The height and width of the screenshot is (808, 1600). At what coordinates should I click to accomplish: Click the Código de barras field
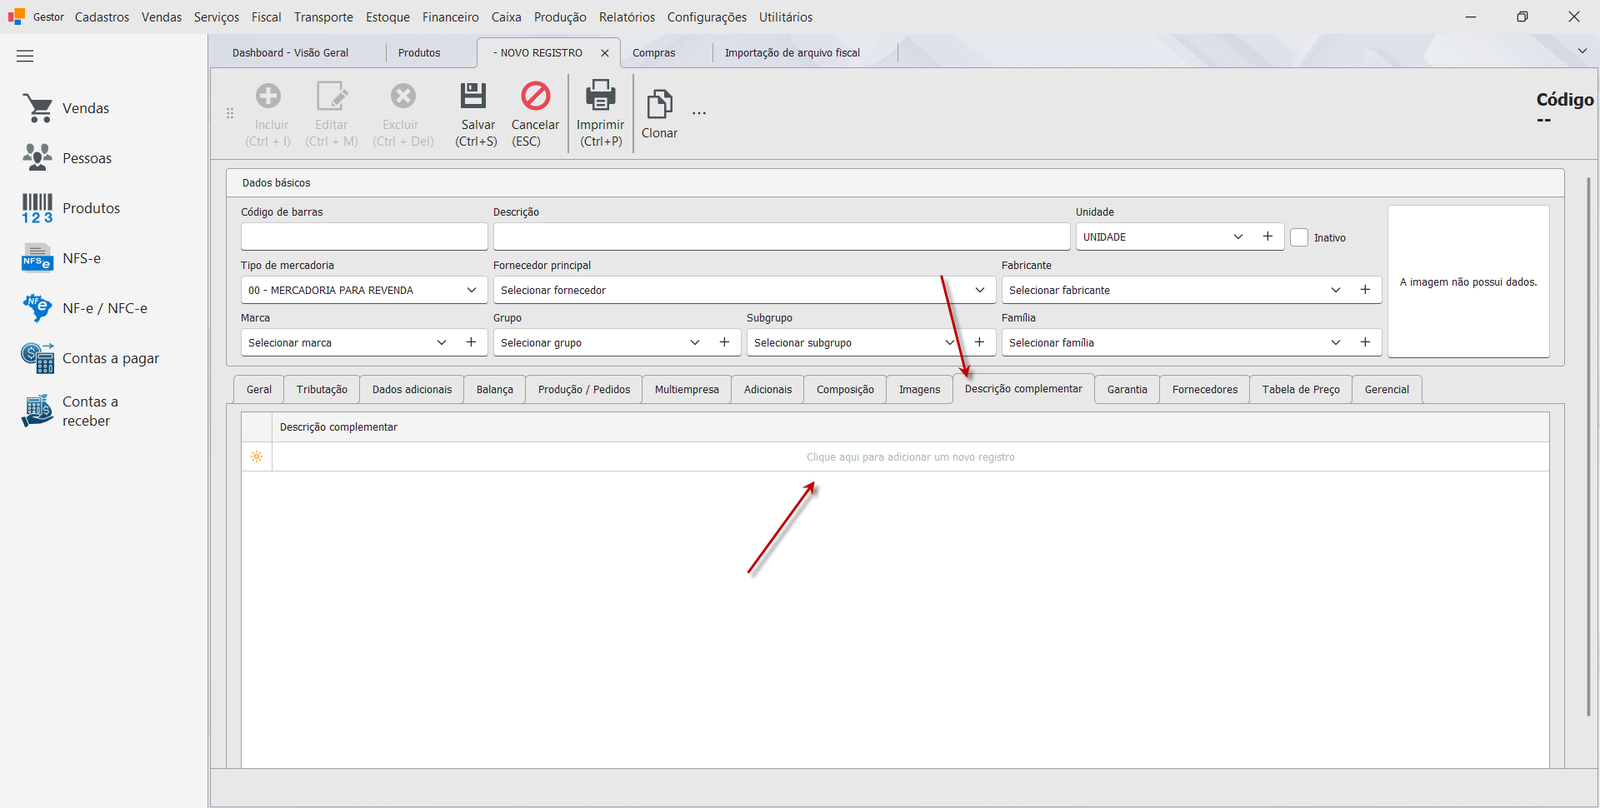[x=364, y=237]
